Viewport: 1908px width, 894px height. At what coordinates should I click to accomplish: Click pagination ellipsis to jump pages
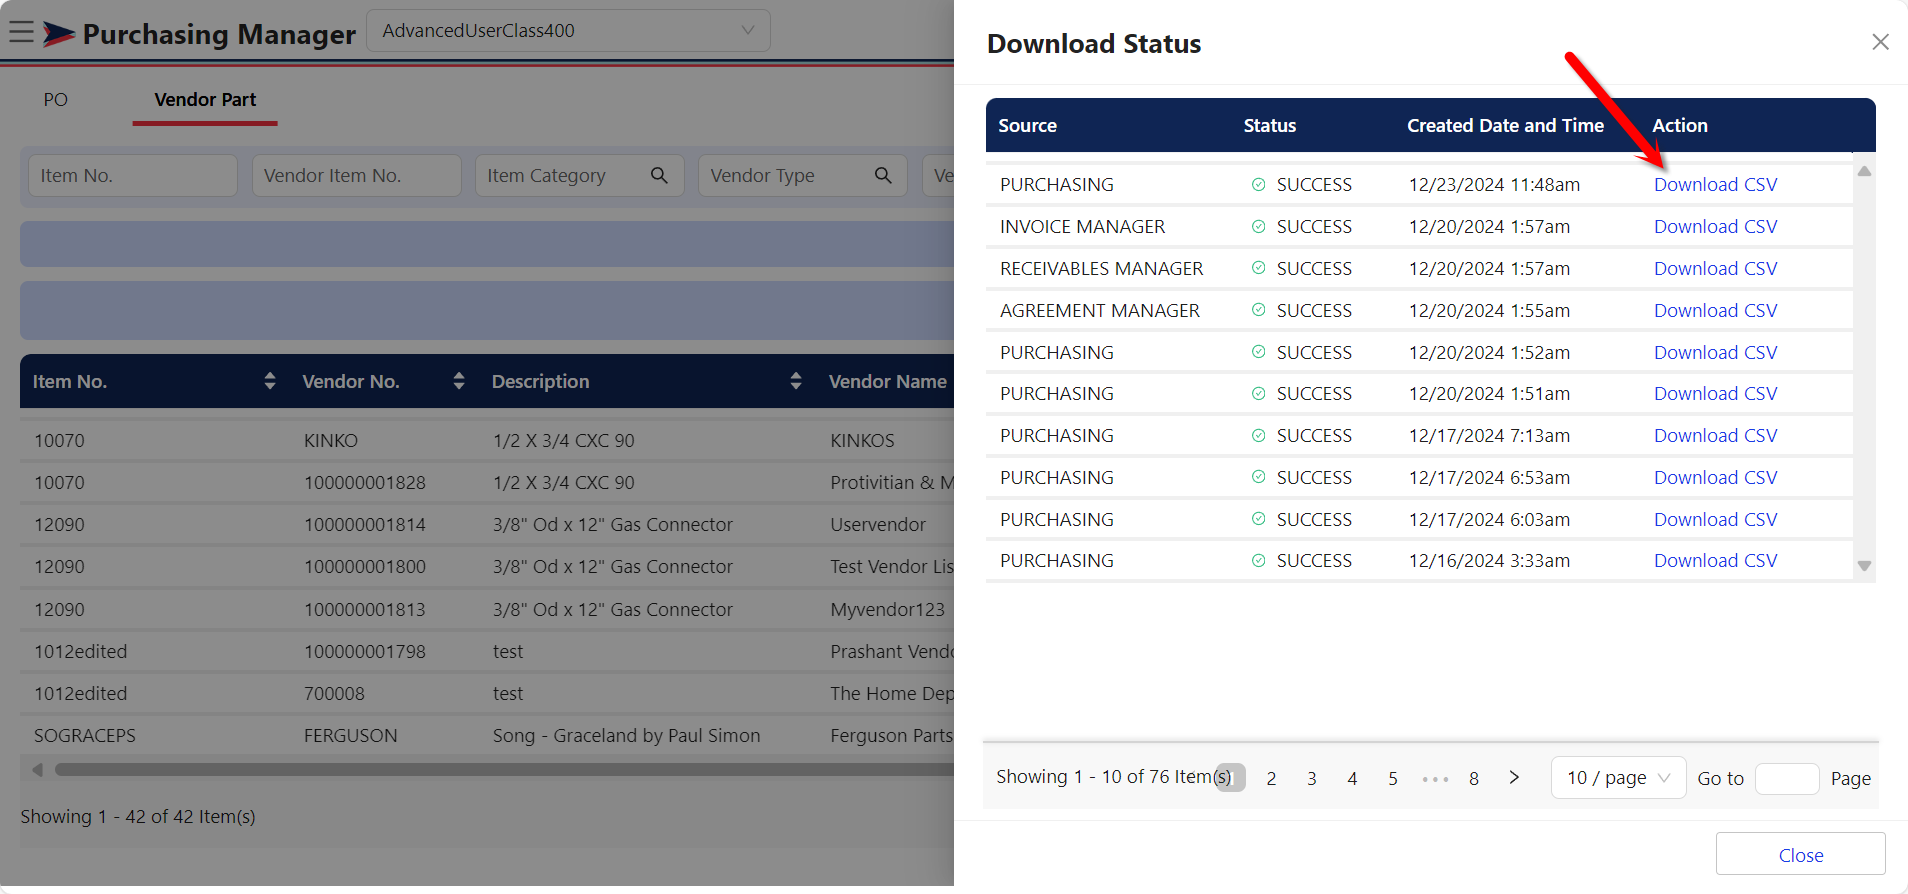click(x=1434, y=779)
